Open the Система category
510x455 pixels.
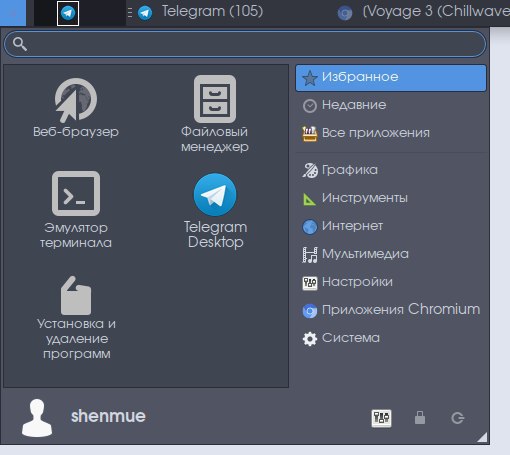[x=391, y=338]
